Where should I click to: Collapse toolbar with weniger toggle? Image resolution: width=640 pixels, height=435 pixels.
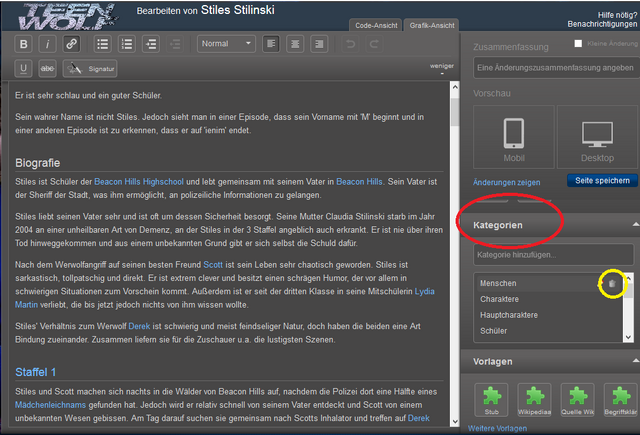[x=442, y=67]
